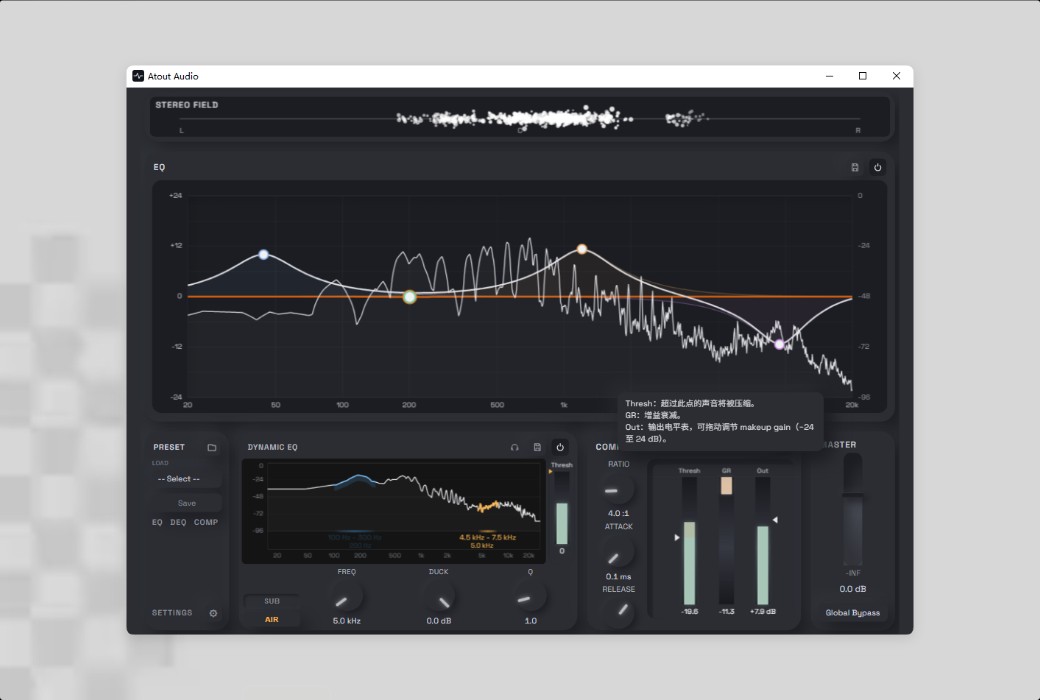Click the Dynamic EQ Thresh meter
Screen dimensions: 1040x700
tap(562, 508)
